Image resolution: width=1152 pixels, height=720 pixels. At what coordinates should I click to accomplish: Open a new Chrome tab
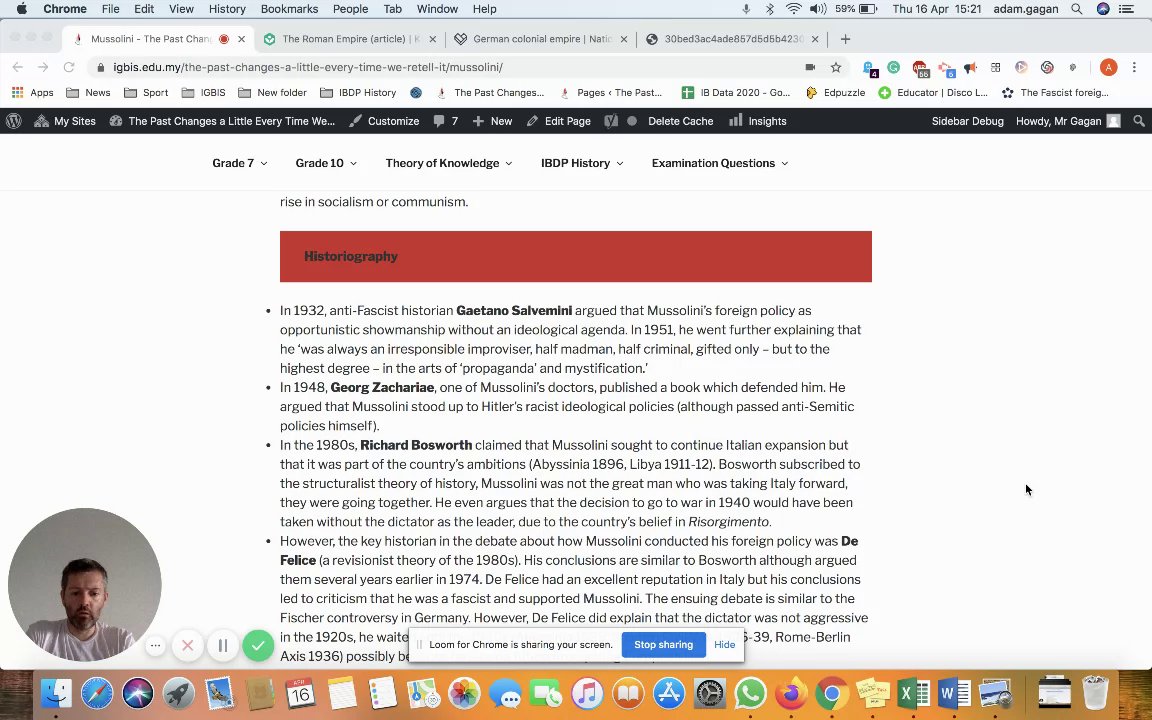tap(845, 39)
